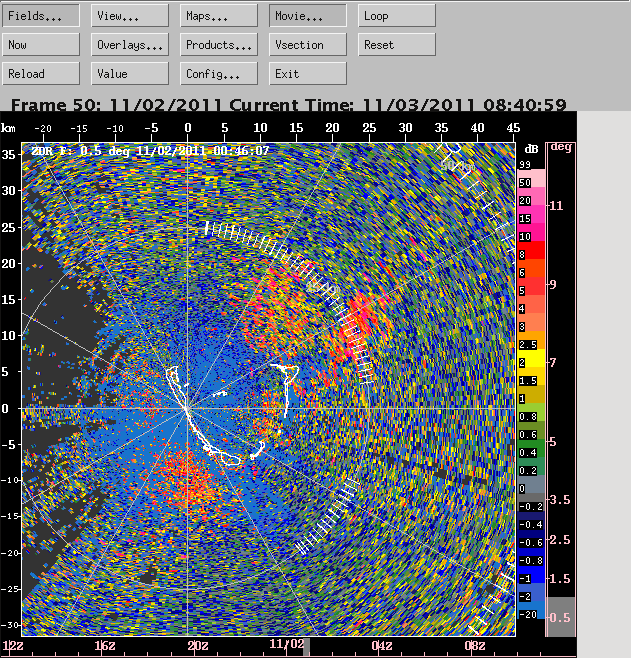The image size is (631, 658).
Task: Click the Reset button
Action: [396, 44]
